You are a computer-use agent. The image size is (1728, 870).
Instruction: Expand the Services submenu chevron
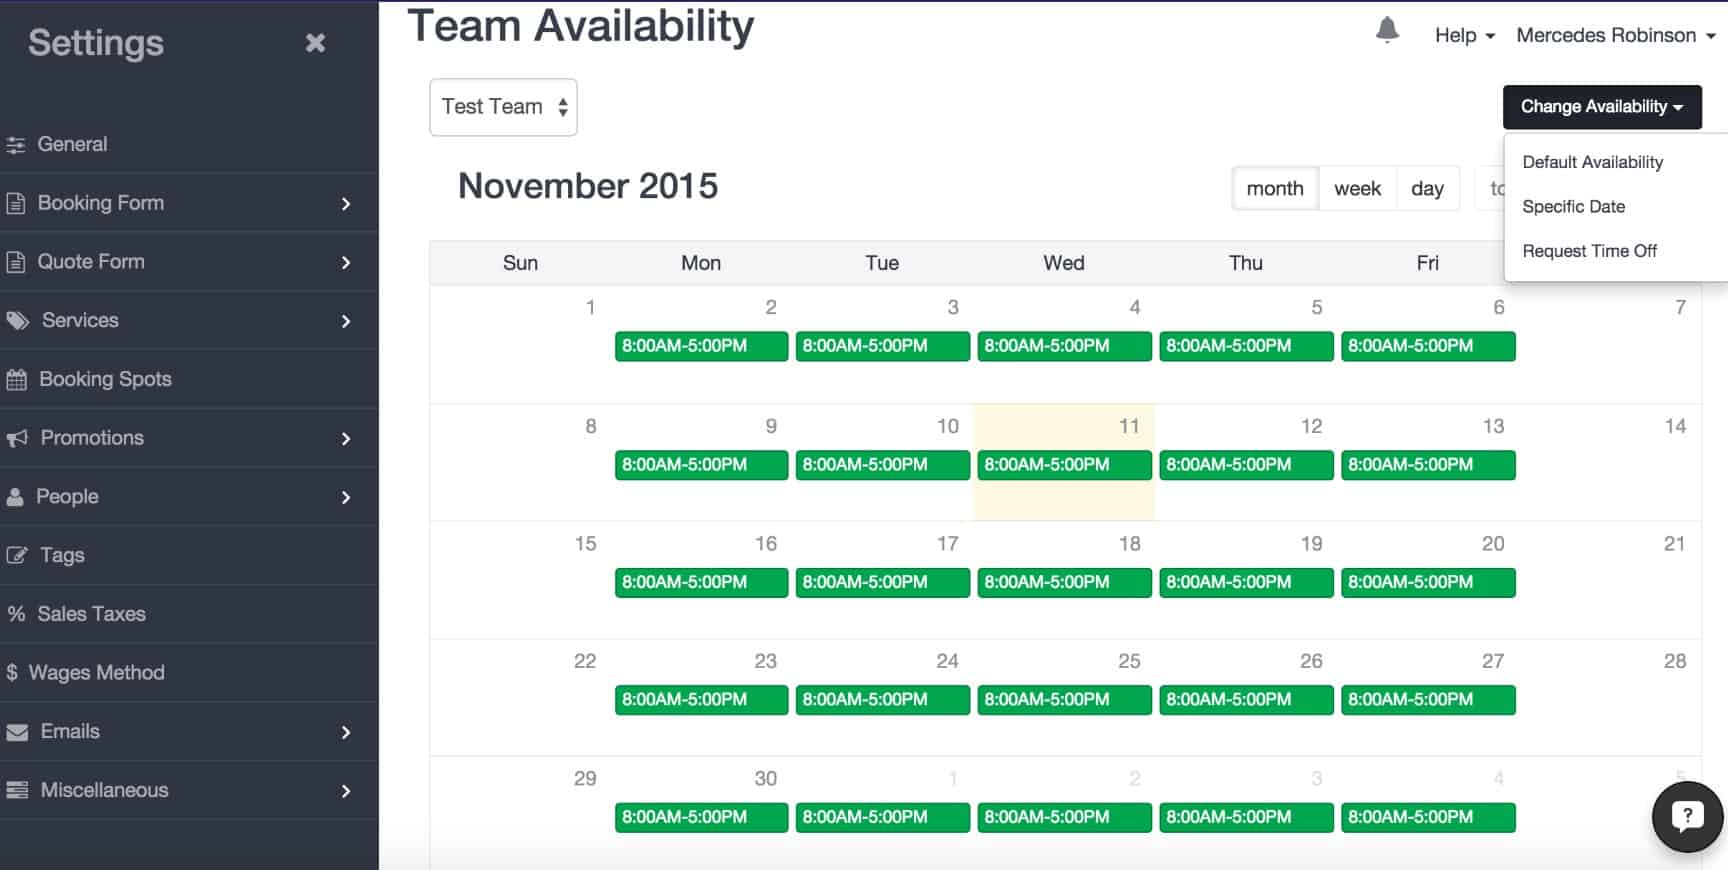tap(346, 321)
